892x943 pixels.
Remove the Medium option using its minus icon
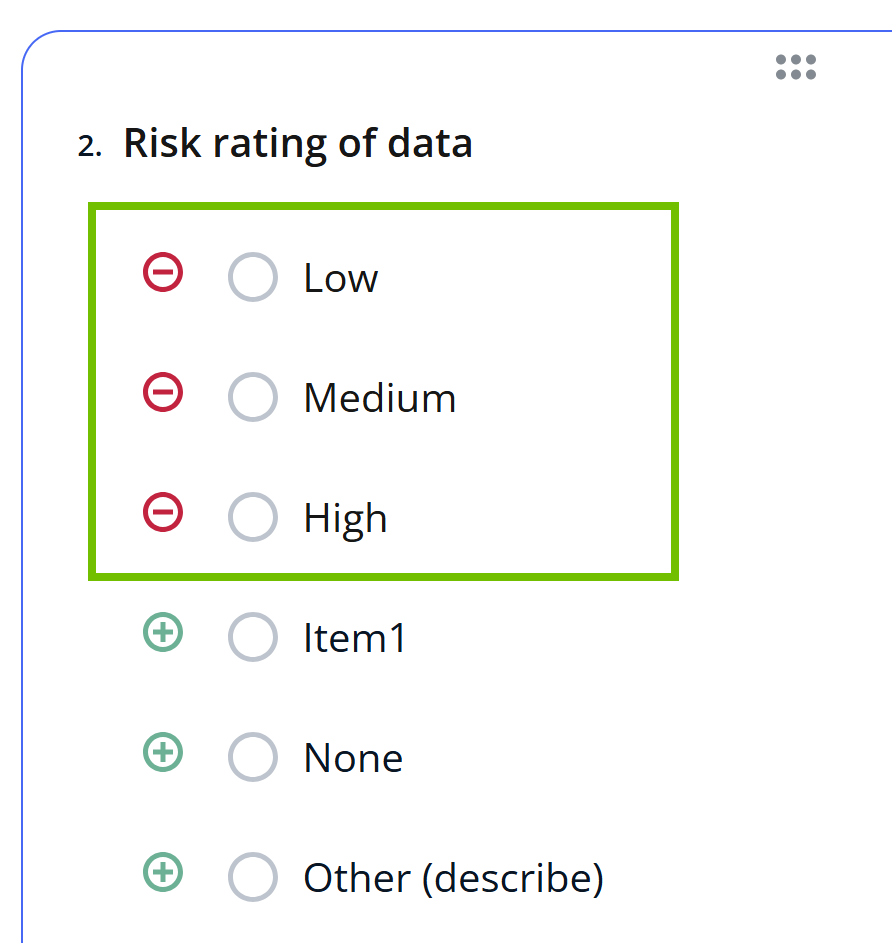[x=162, y=393]
